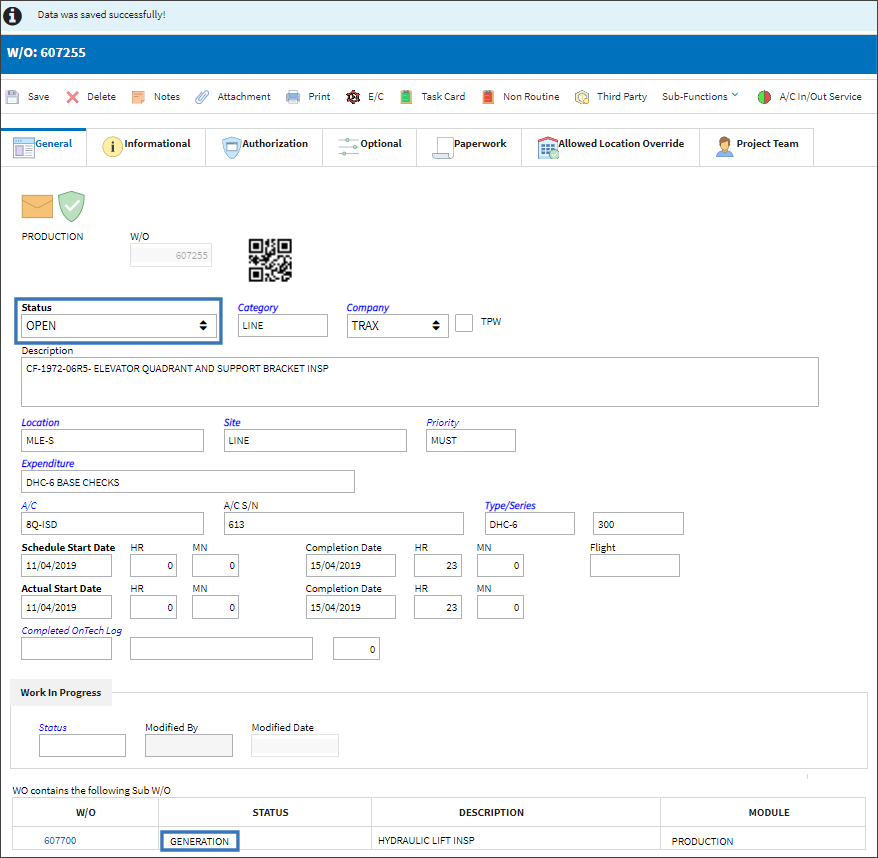Screen dimensions: 878x858
Task: Click the Category input field showing LINE
Action: [283, 325]
